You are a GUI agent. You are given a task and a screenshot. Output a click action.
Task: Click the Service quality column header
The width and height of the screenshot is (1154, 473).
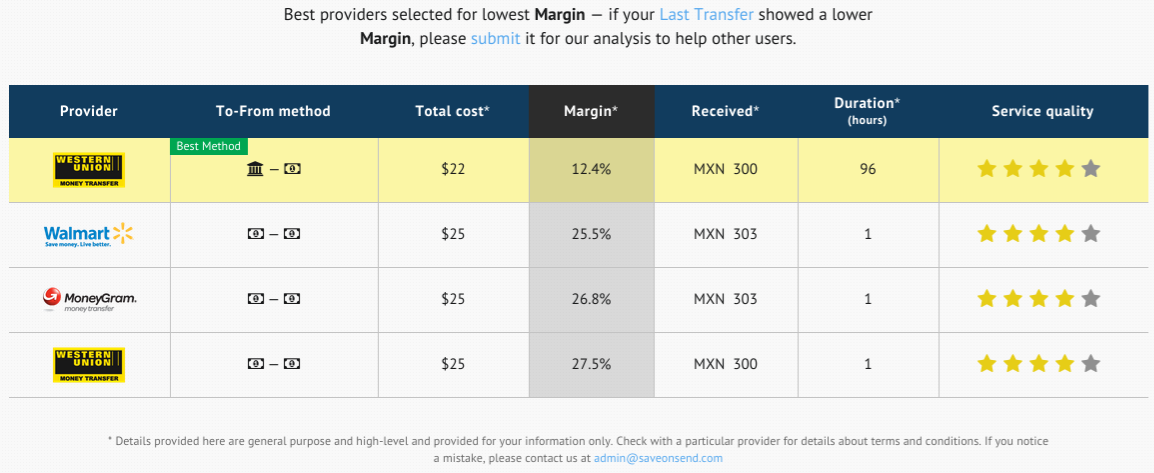click(1042, 111)
